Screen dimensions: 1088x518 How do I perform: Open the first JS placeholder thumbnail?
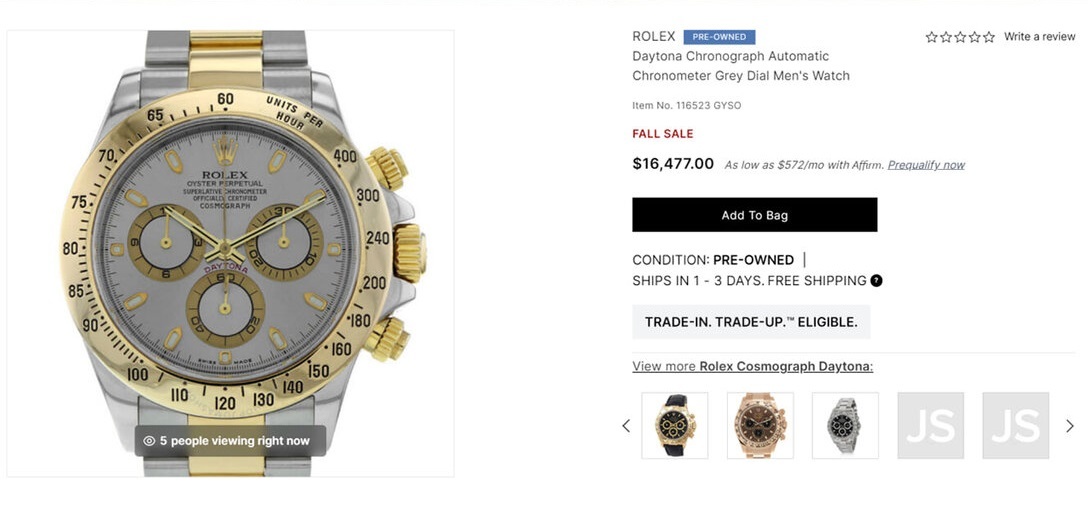930,426
